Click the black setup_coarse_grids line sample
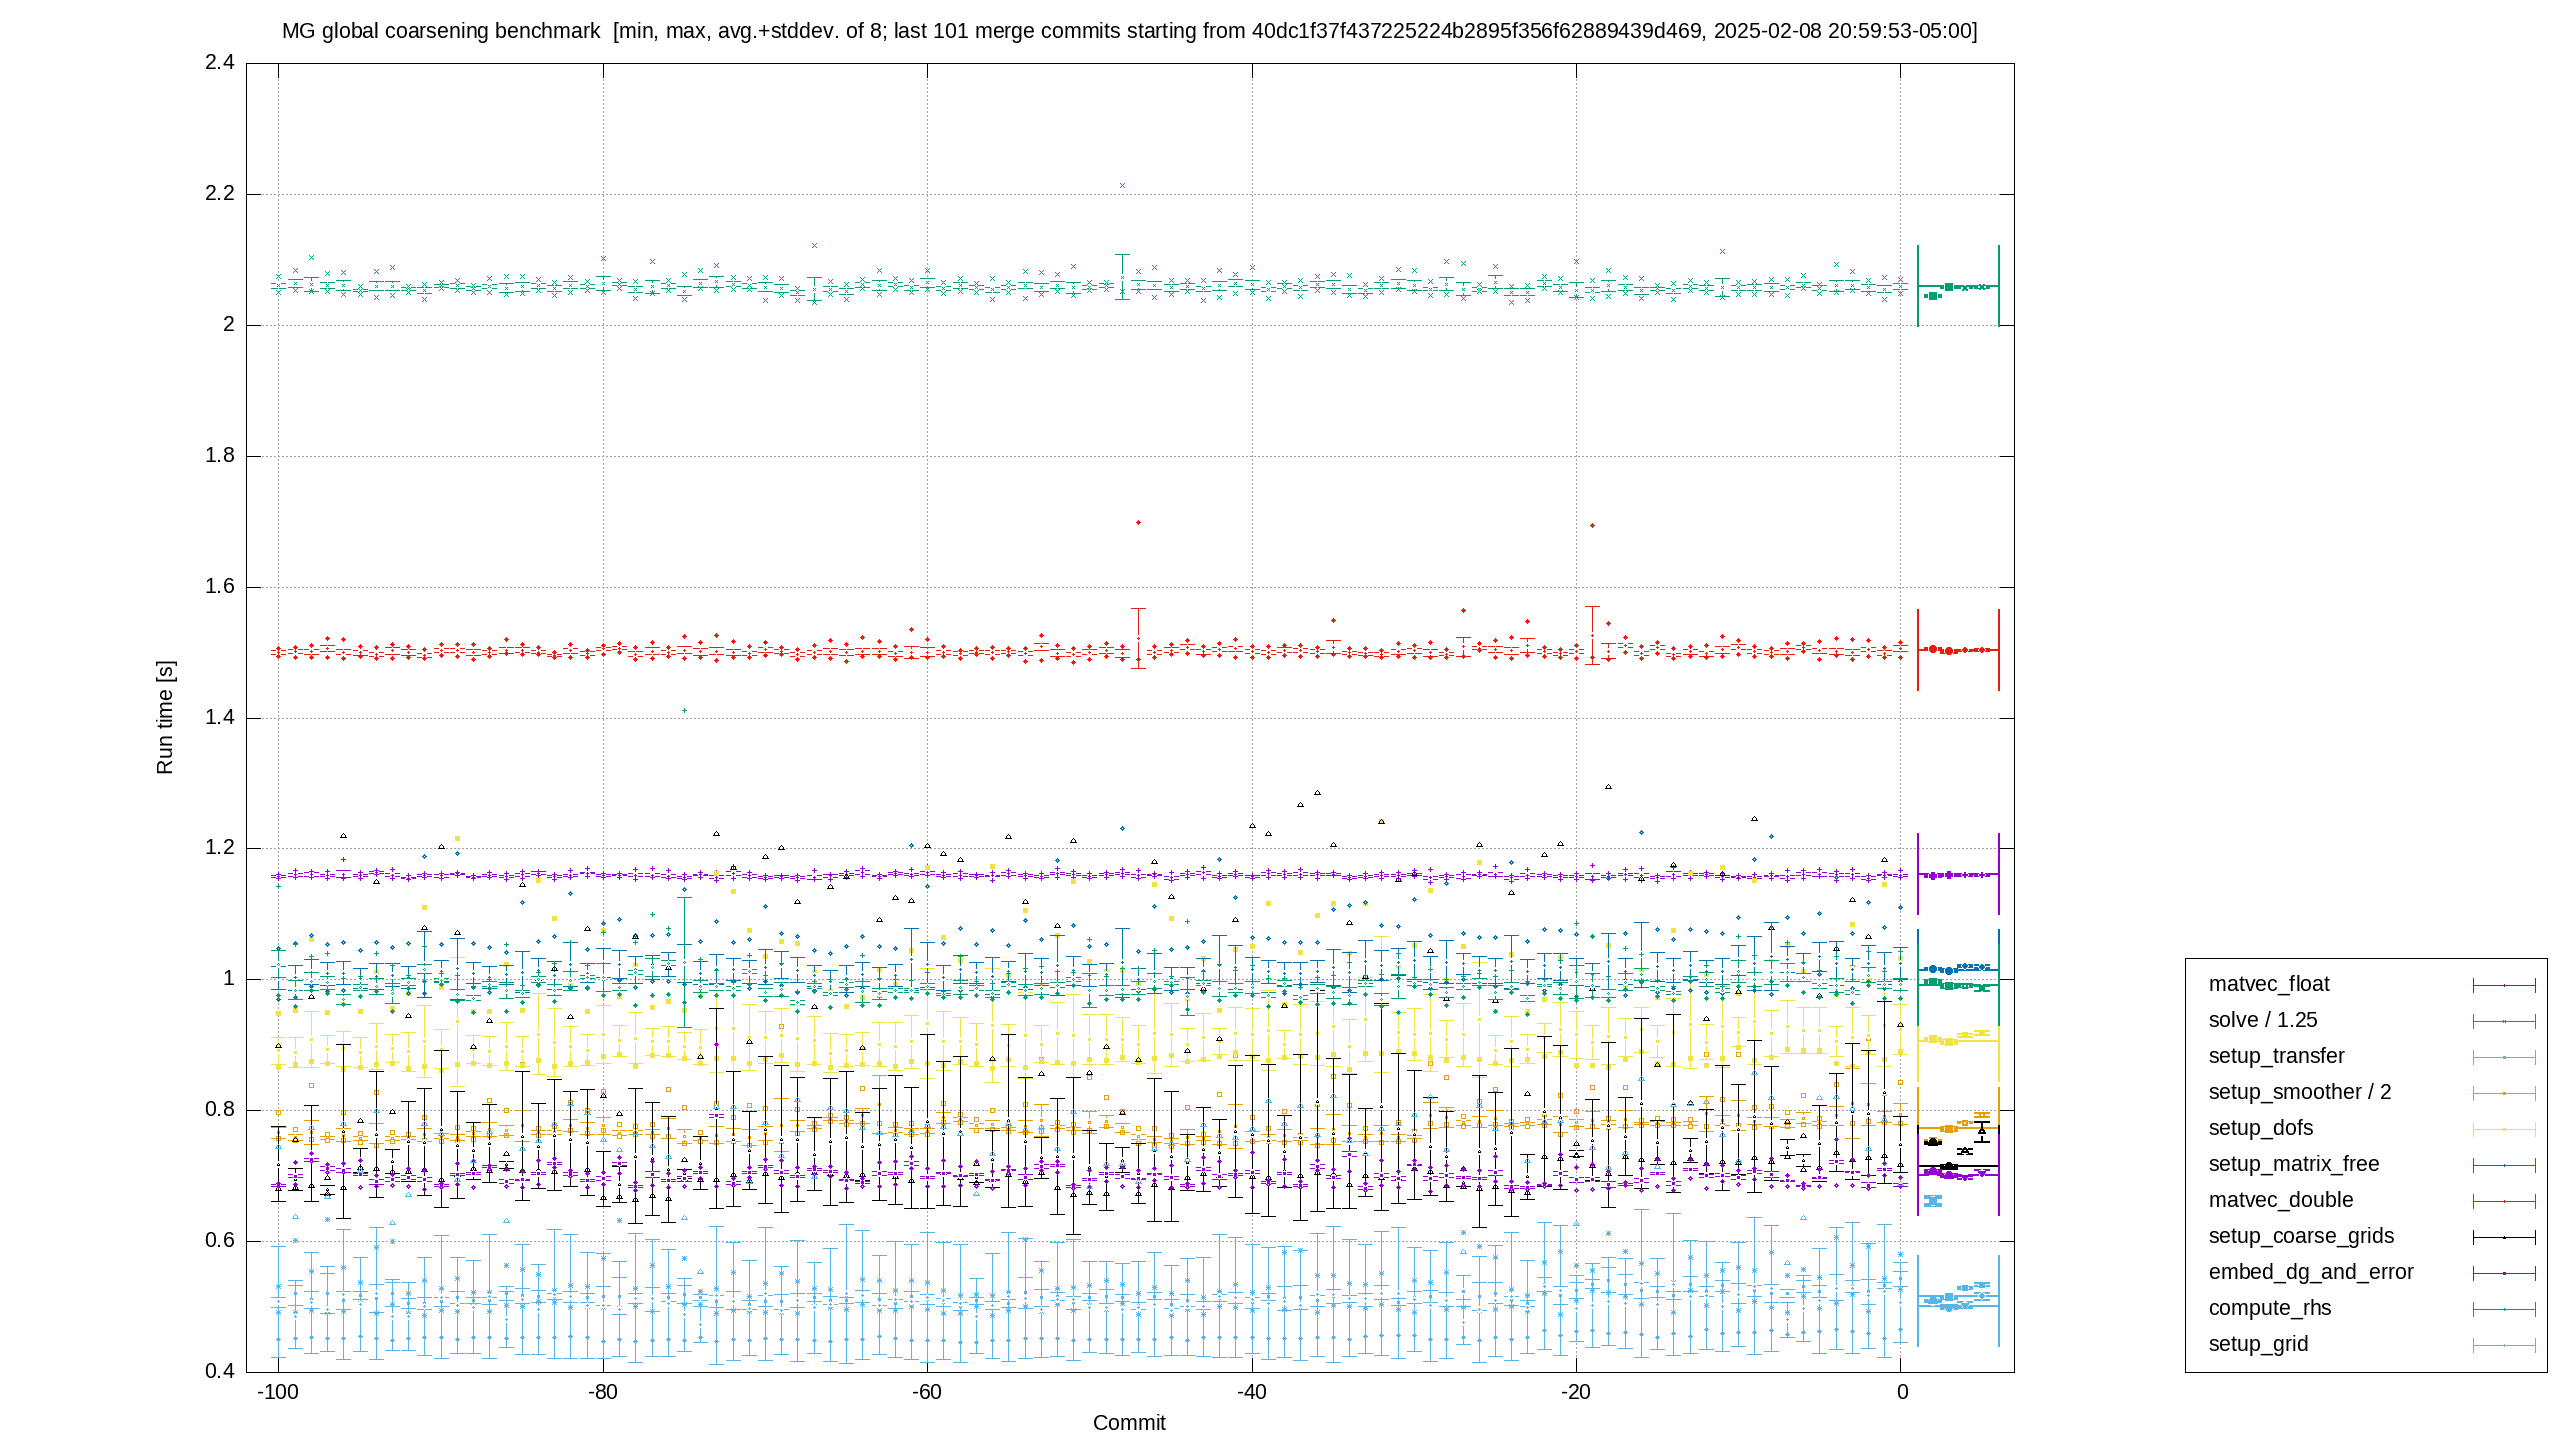Image resolution: width=2560 pixels, height=1440 pixels. coord(2504,1237)
